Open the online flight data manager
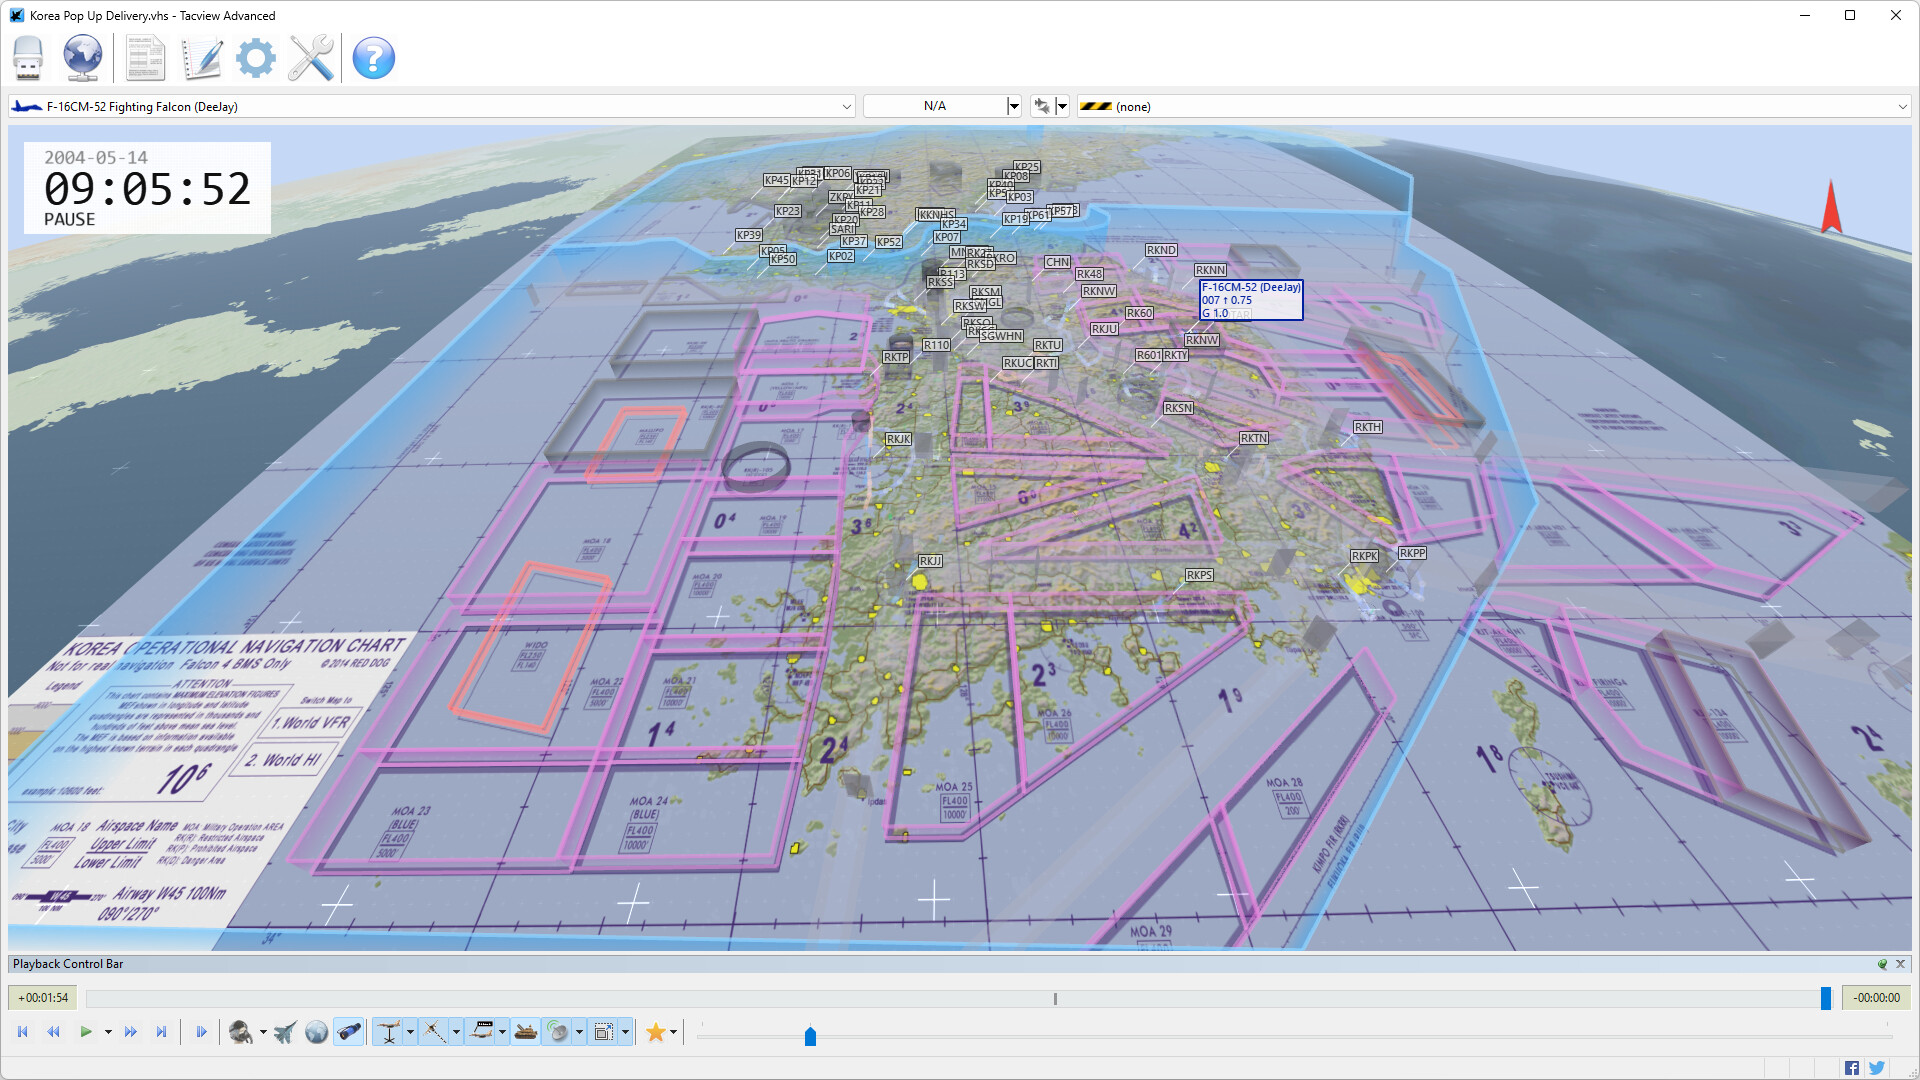This screenshot has height=1080, width=1920. coord(83,58)
